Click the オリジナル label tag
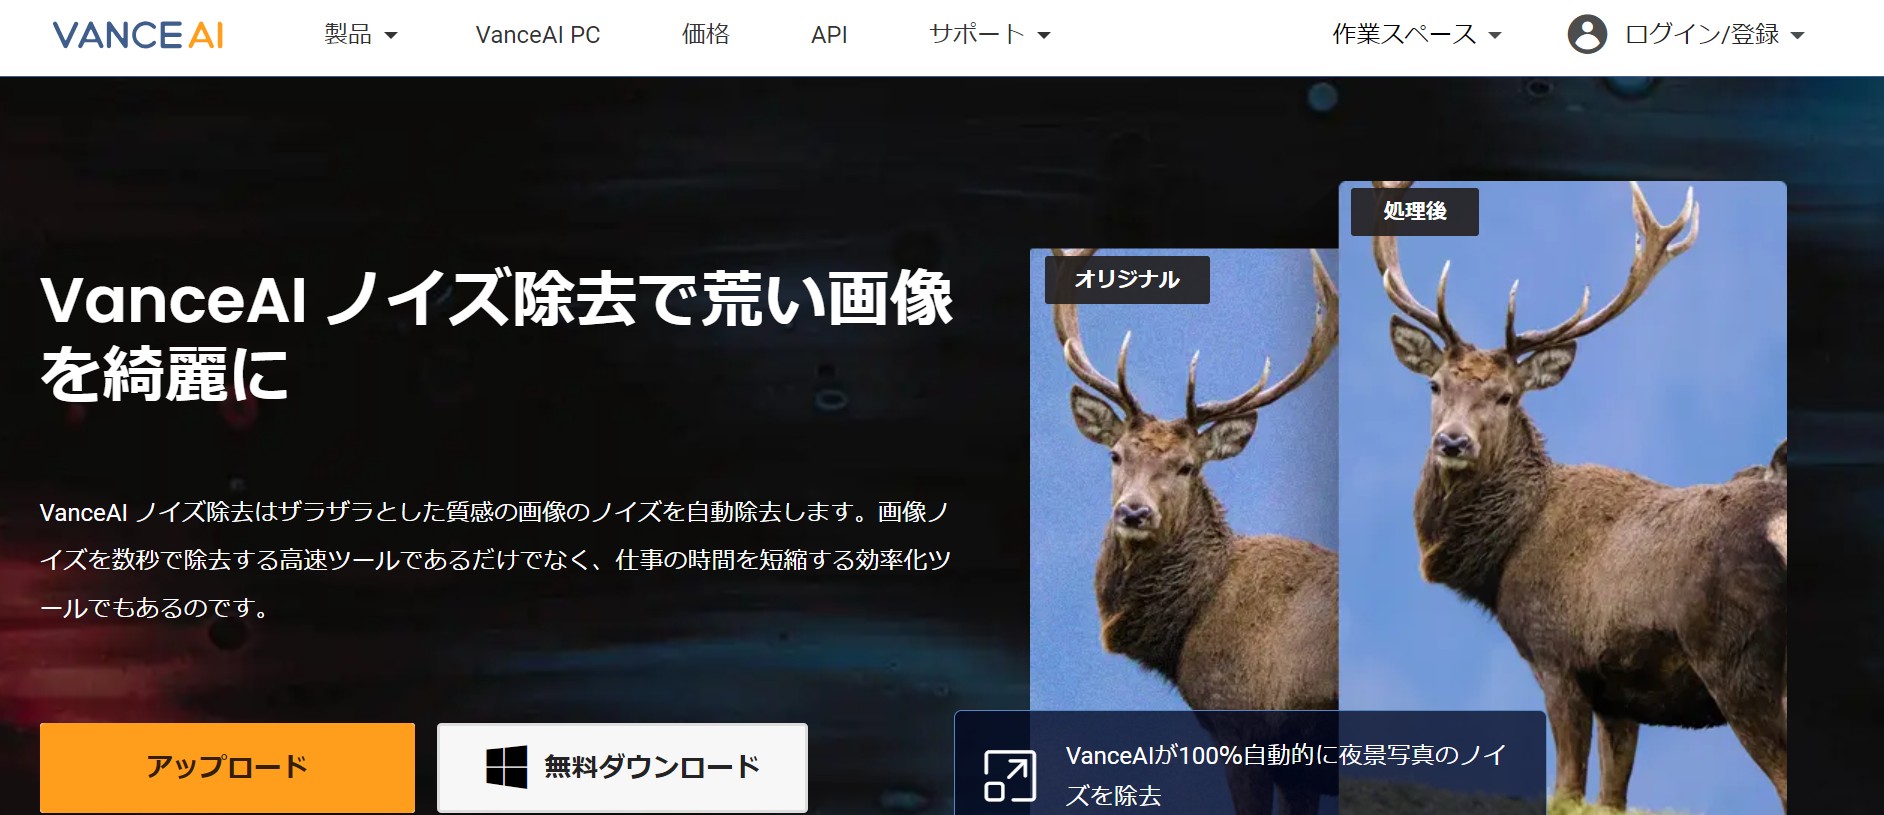This screenshot has width=1884, height=815. (1126, 279)
